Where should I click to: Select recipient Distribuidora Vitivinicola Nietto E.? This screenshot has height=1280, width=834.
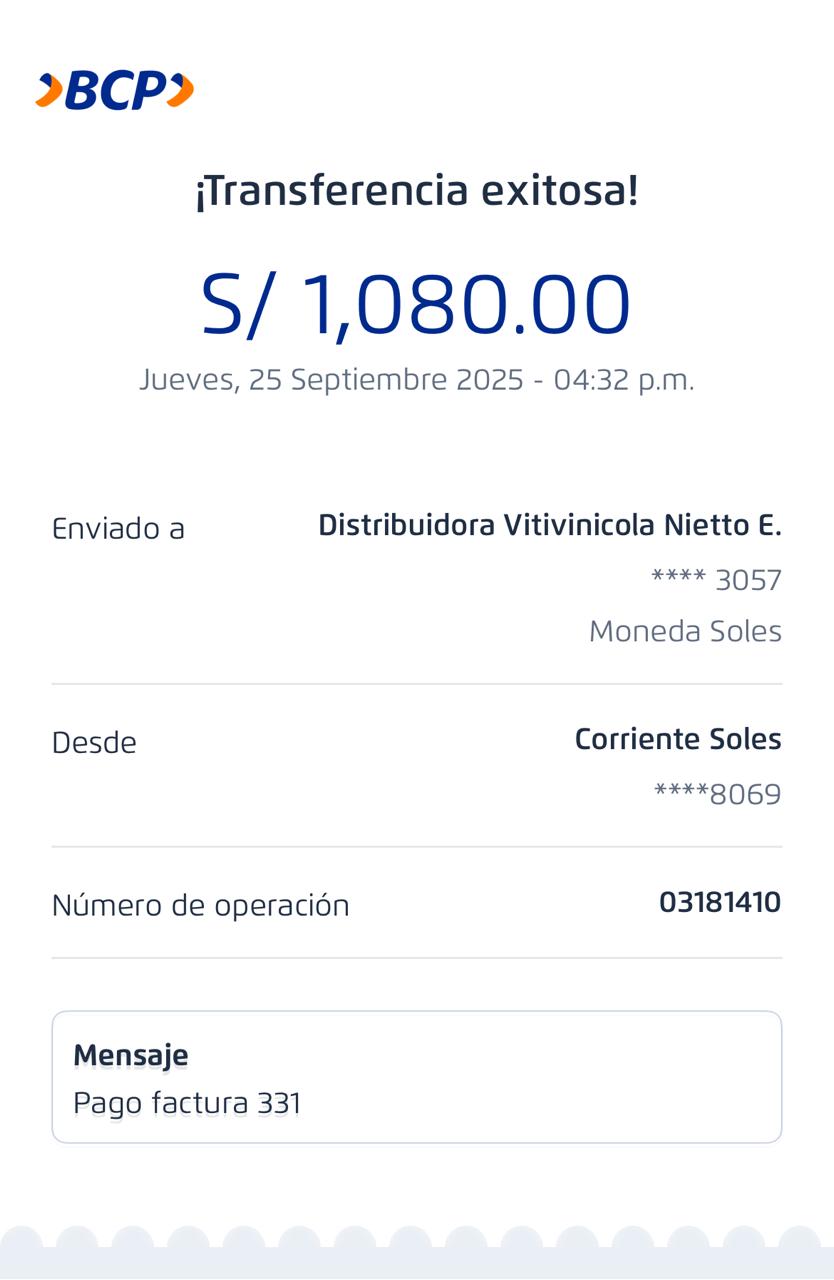click(x=549, y=525)
